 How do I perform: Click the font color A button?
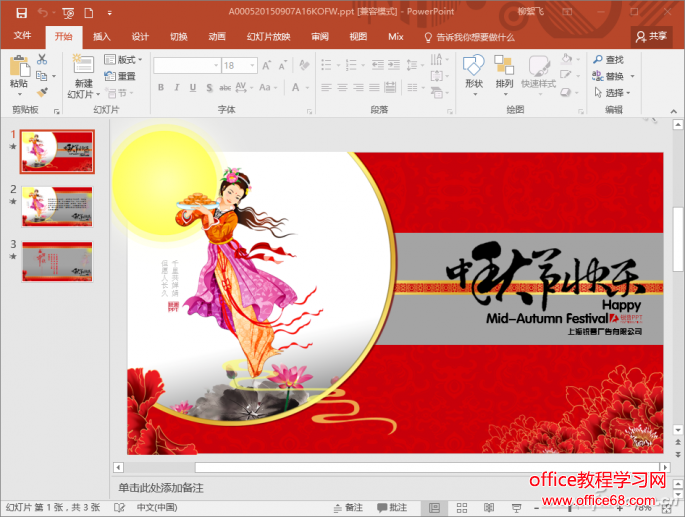pos(296,87)
